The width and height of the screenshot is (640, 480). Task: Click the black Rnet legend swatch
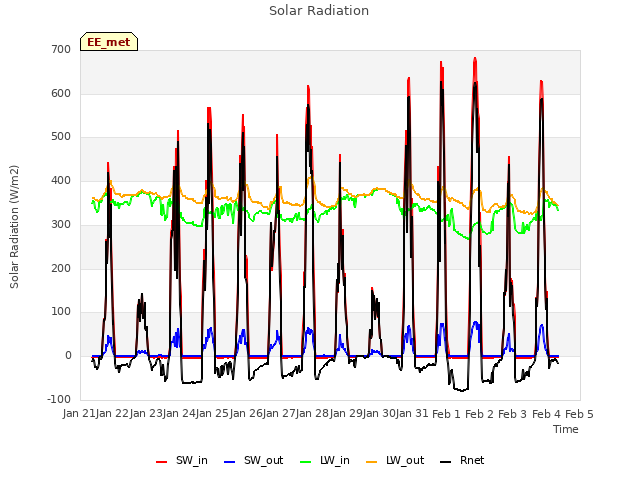click(445, 462)
